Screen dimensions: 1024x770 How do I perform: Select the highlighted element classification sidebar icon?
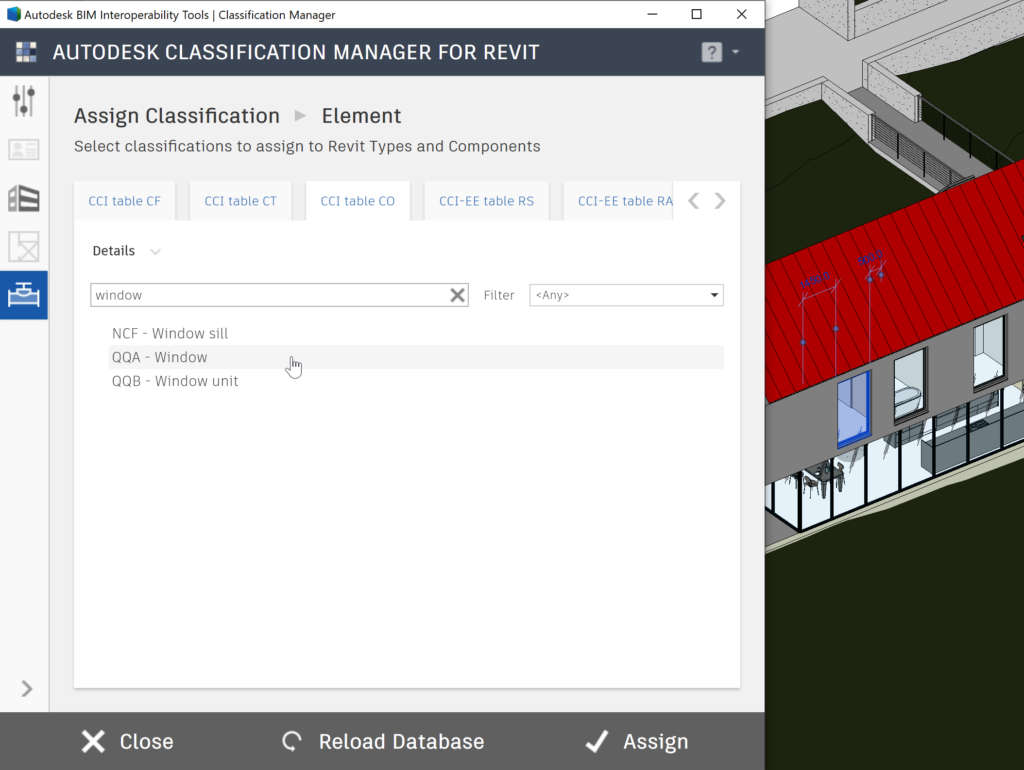24,295
